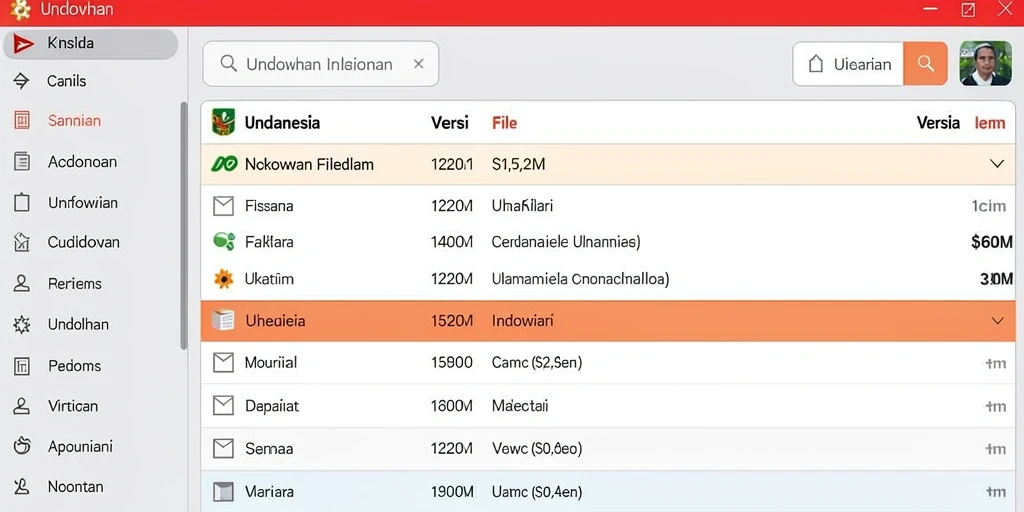Click the Apouniani sidebar icon
1024x512 pixels.
[x=22, y=447]
